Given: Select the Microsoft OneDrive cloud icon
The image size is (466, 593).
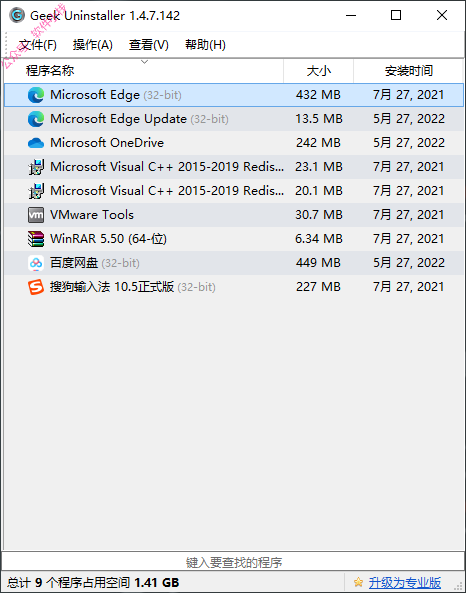Looking at the screenshot, I should [x=36, y=143].
